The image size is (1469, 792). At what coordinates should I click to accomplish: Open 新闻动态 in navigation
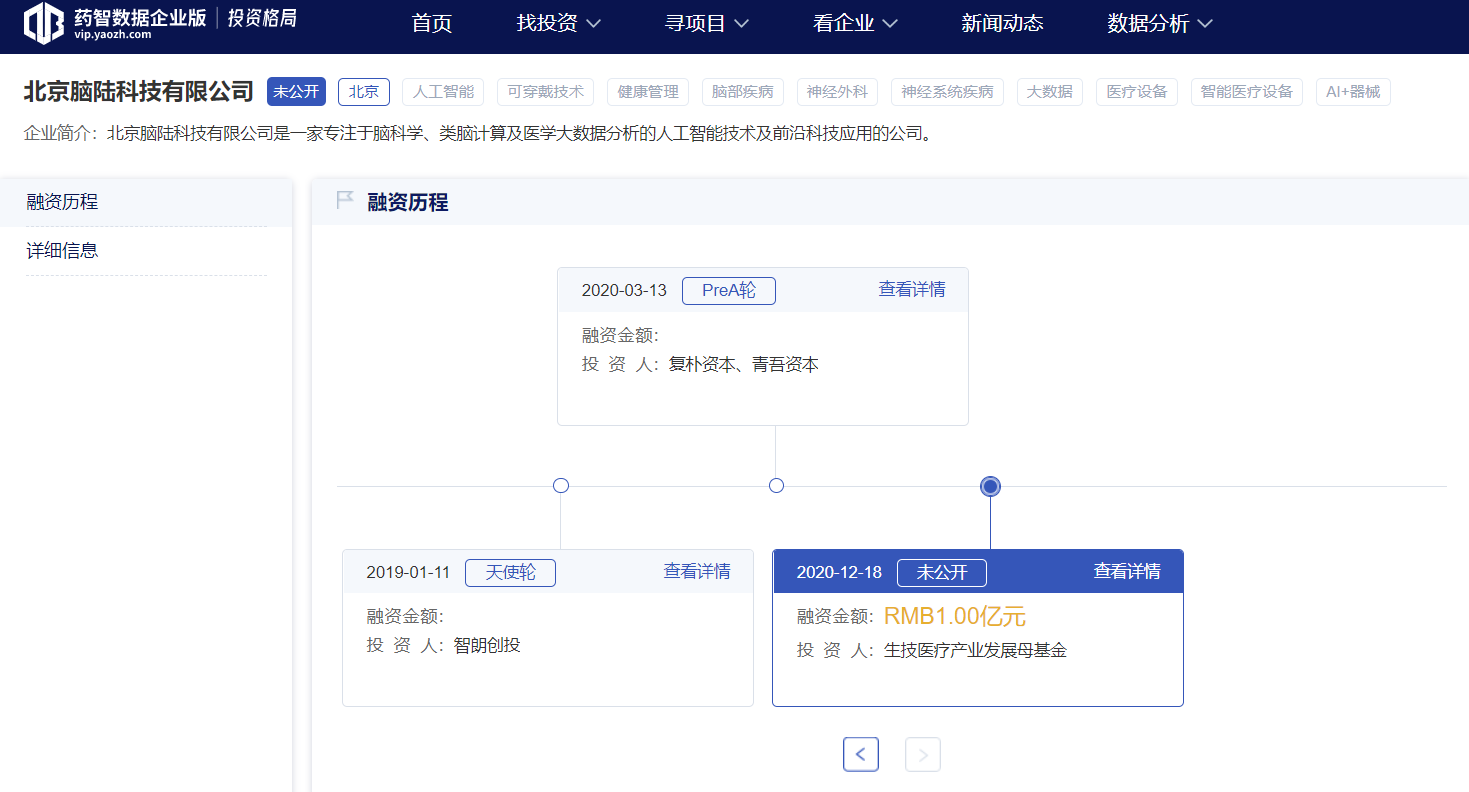click(1002, 23)
